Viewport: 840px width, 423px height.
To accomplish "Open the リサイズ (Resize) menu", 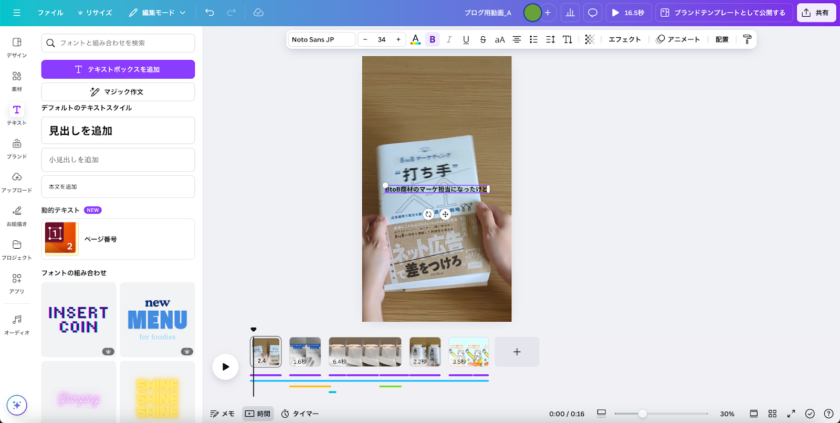I will (x=94, y=13).
